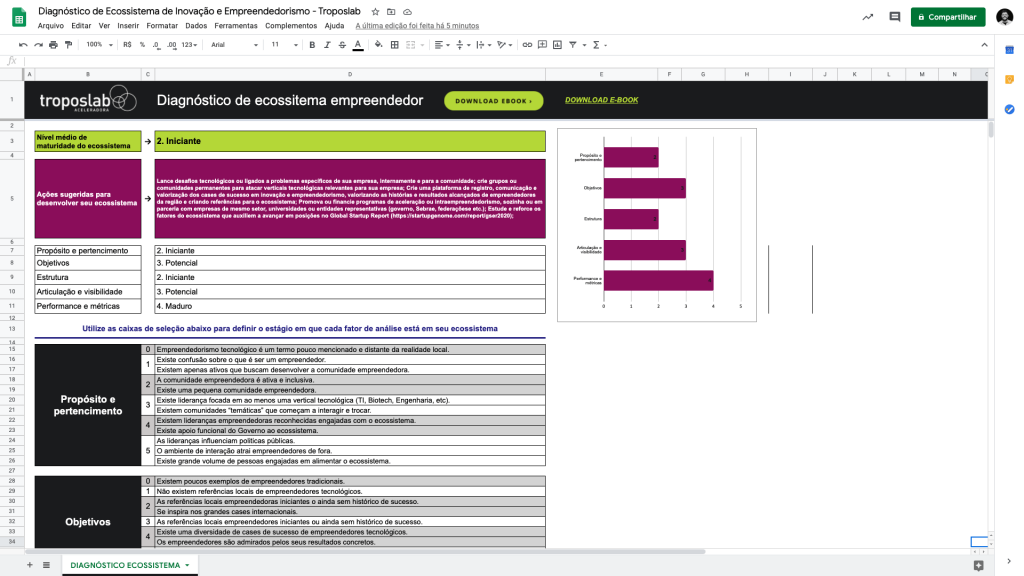Insert a chart using toolbar icon

click(x=556, y=45)
